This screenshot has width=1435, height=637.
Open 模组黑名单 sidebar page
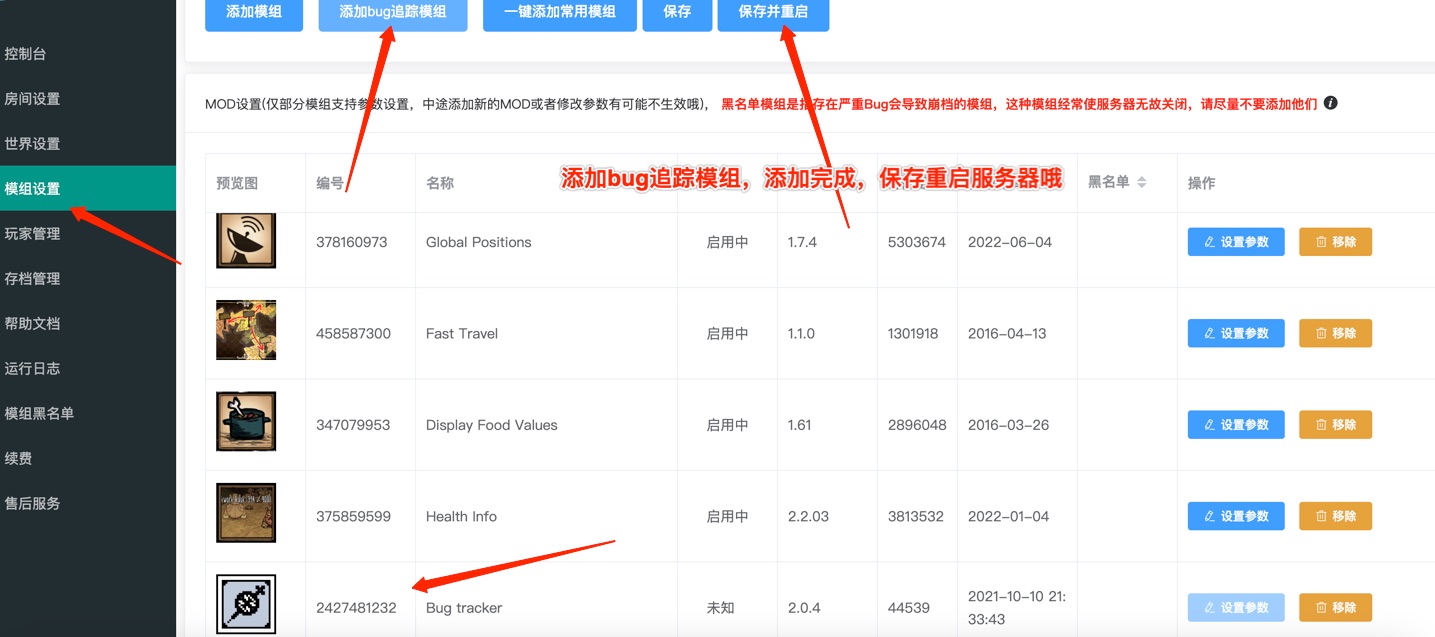39,413
